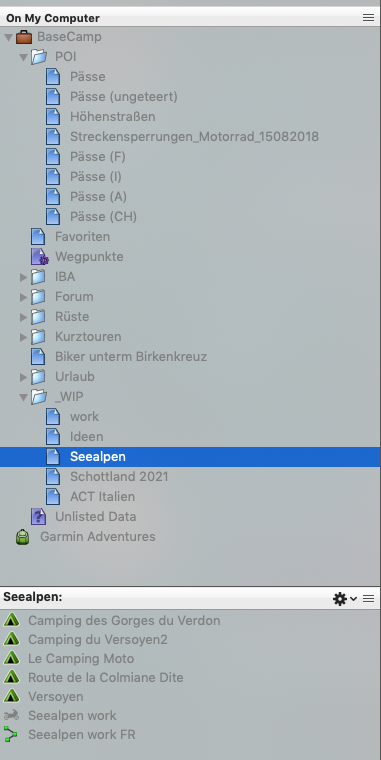
Task: Select the Biker unterm Birkenkreuz list
Action: 131,357
